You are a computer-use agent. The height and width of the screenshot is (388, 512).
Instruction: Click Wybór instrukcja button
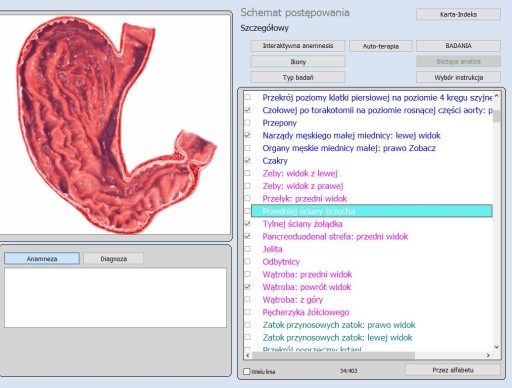[x=458, y=77]
